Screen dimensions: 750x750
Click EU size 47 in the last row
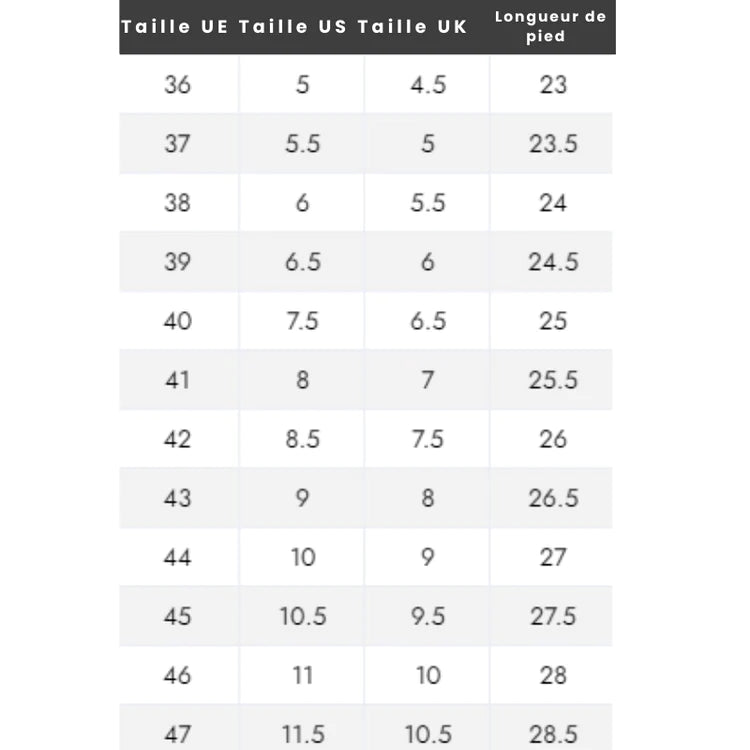click(177, 734)
